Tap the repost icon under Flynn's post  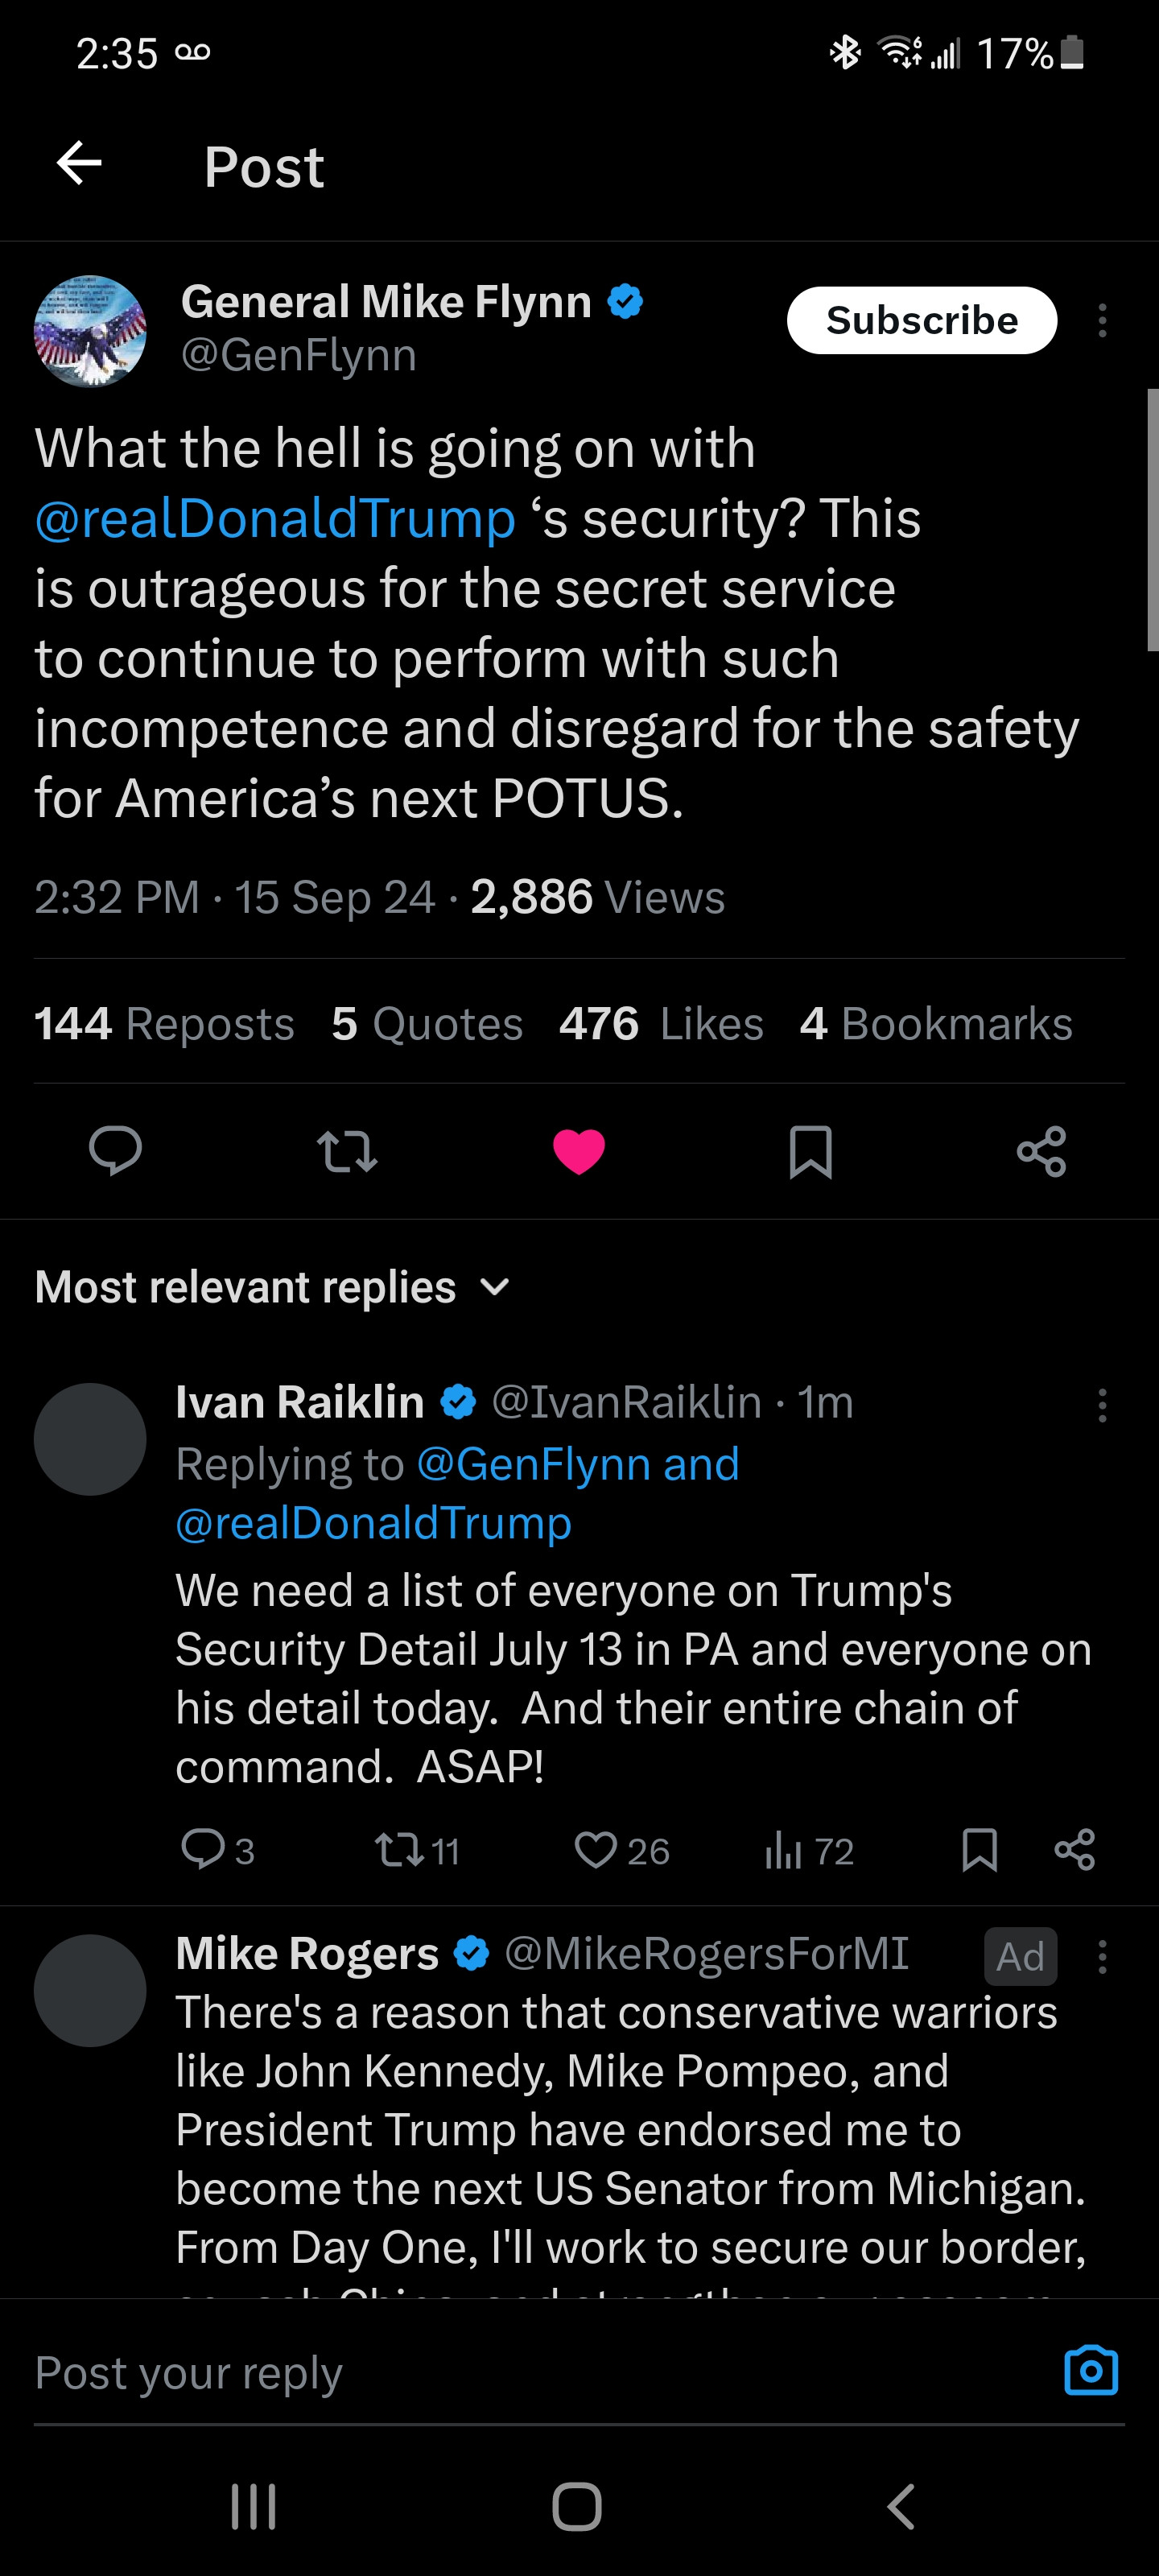tap(347, 1150)
